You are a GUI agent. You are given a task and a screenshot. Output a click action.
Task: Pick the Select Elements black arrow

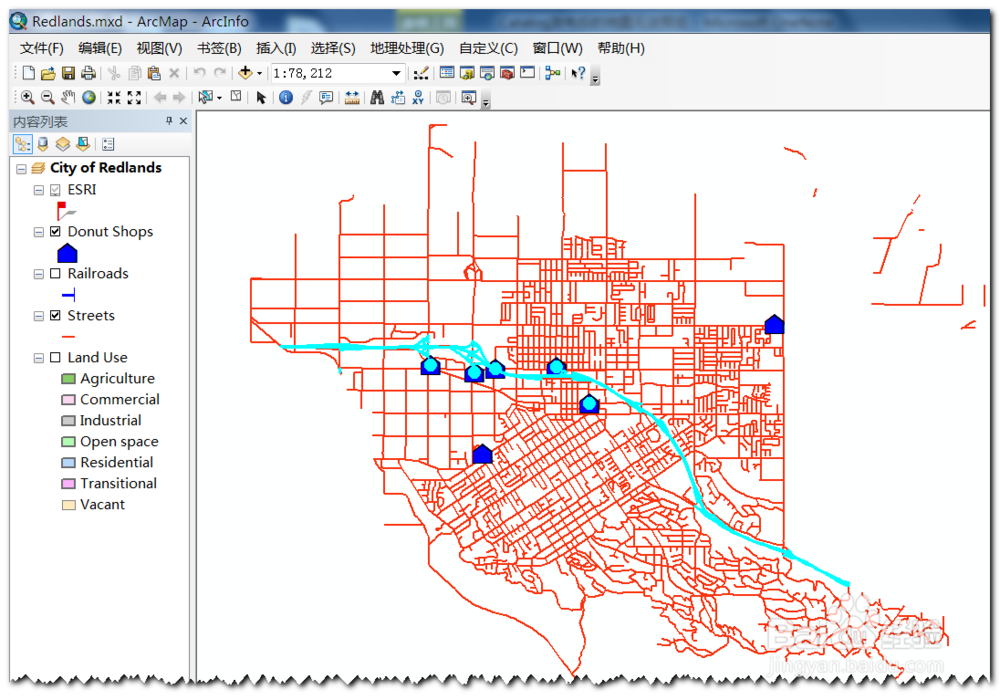pyautogui.click(x=261, y=98)
